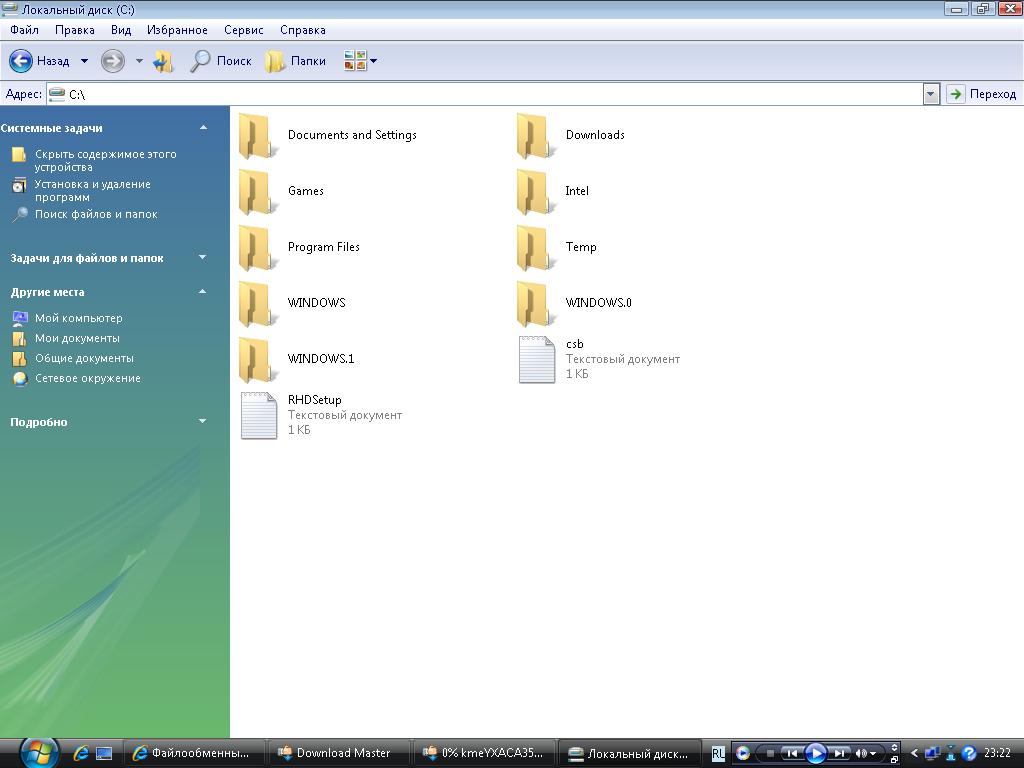Viewport: 1024px width, 768px height.
Task: Select the csb text document icon
Action: 537,359
